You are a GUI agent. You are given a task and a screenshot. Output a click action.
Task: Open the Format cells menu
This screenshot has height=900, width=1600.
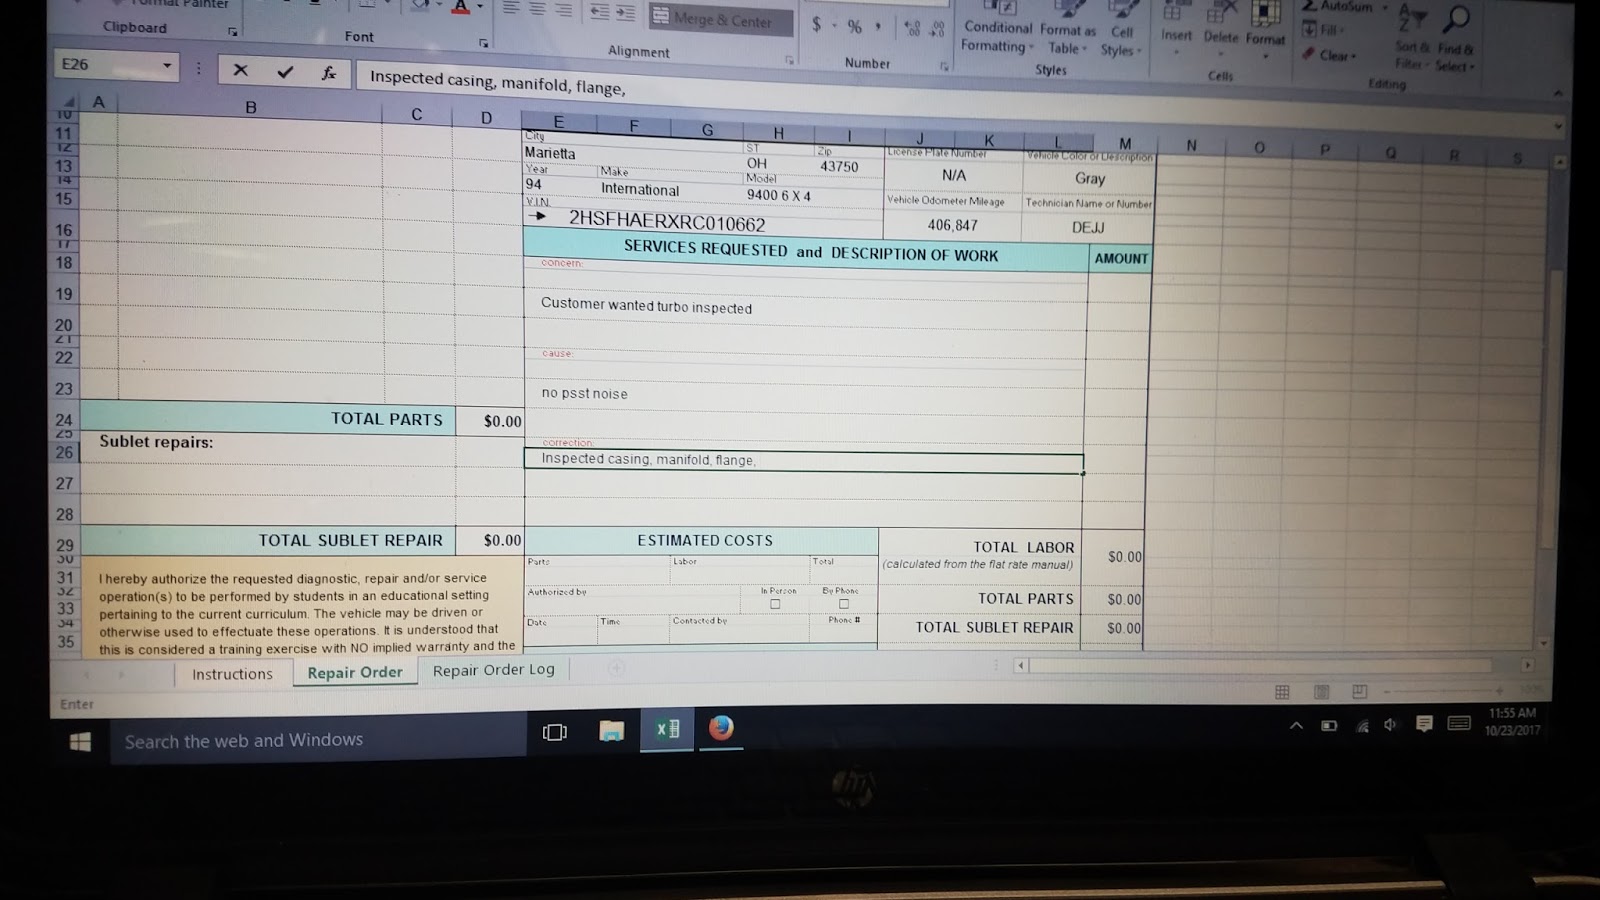point(1264,28)
